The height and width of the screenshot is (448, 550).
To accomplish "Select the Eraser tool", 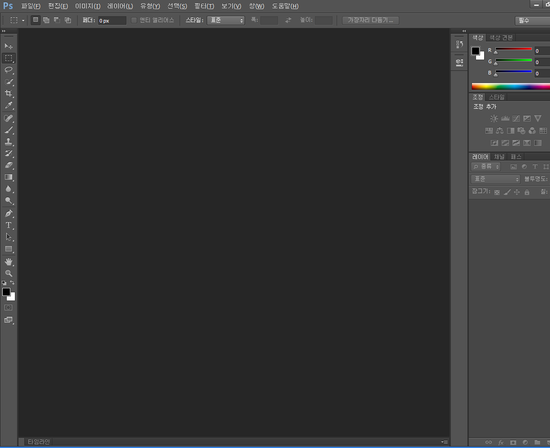I will click(8, 165).
